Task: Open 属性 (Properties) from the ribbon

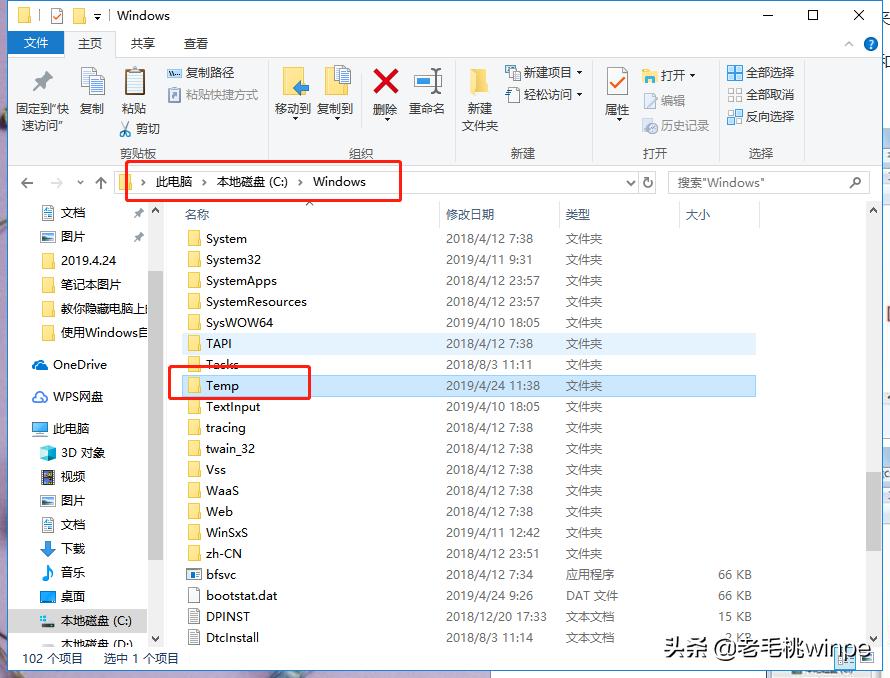Action: click(616, 88)
